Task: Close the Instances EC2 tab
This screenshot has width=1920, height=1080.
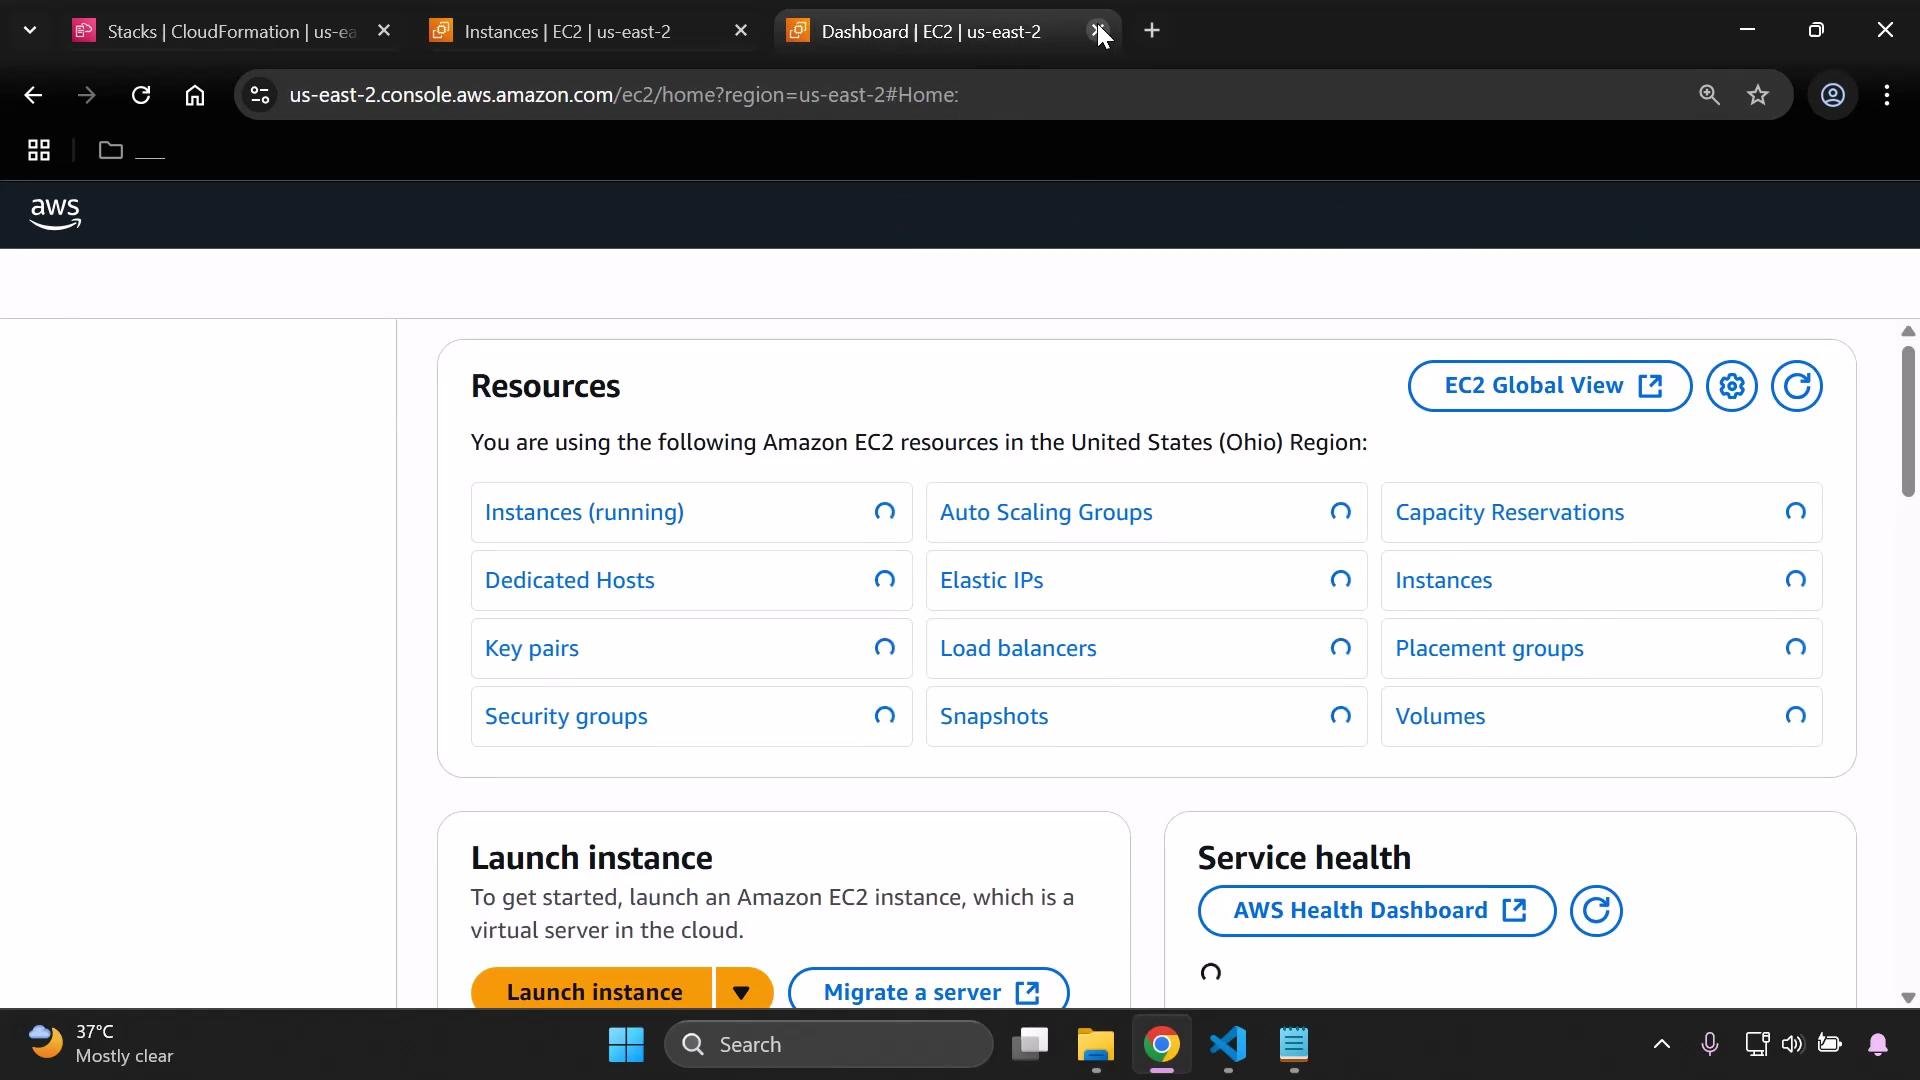Action: click(x=741, y=31)
